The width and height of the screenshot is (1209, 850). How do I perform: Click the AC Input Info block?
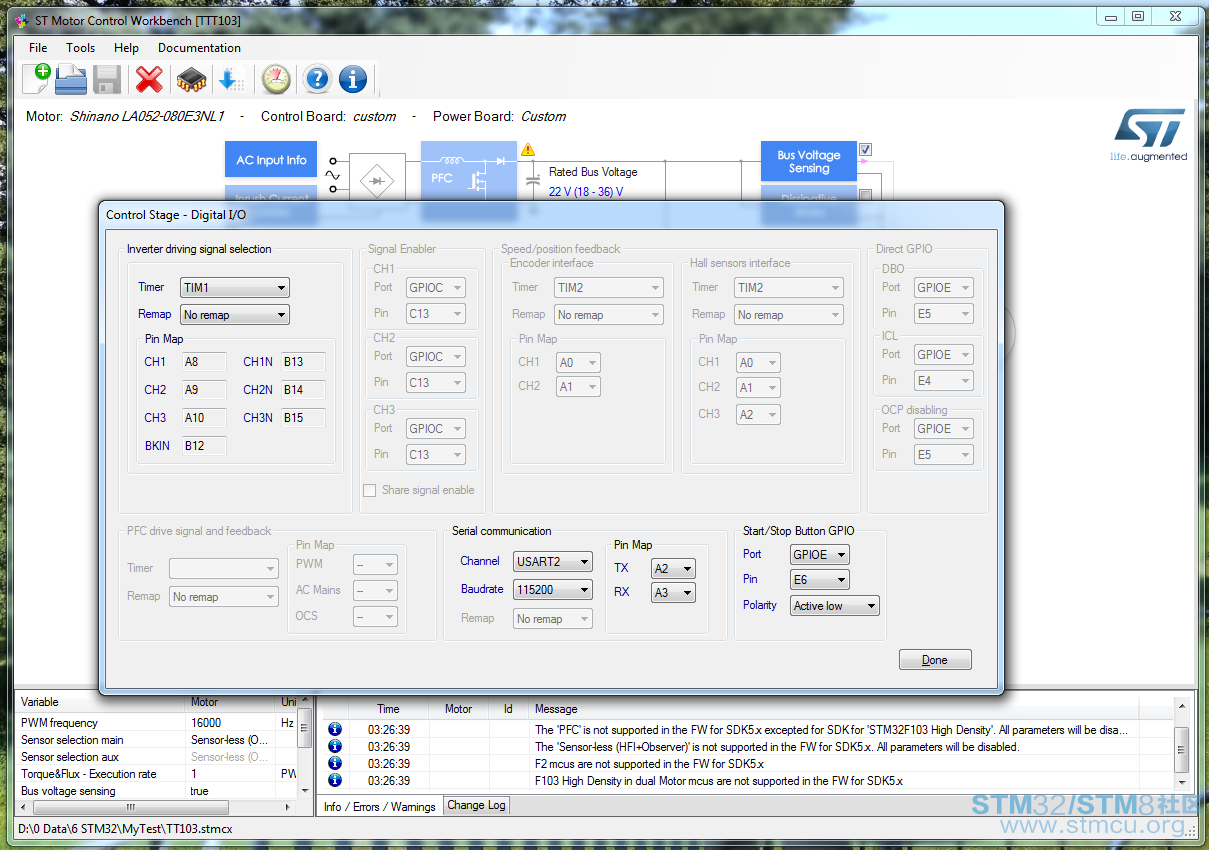271,160
